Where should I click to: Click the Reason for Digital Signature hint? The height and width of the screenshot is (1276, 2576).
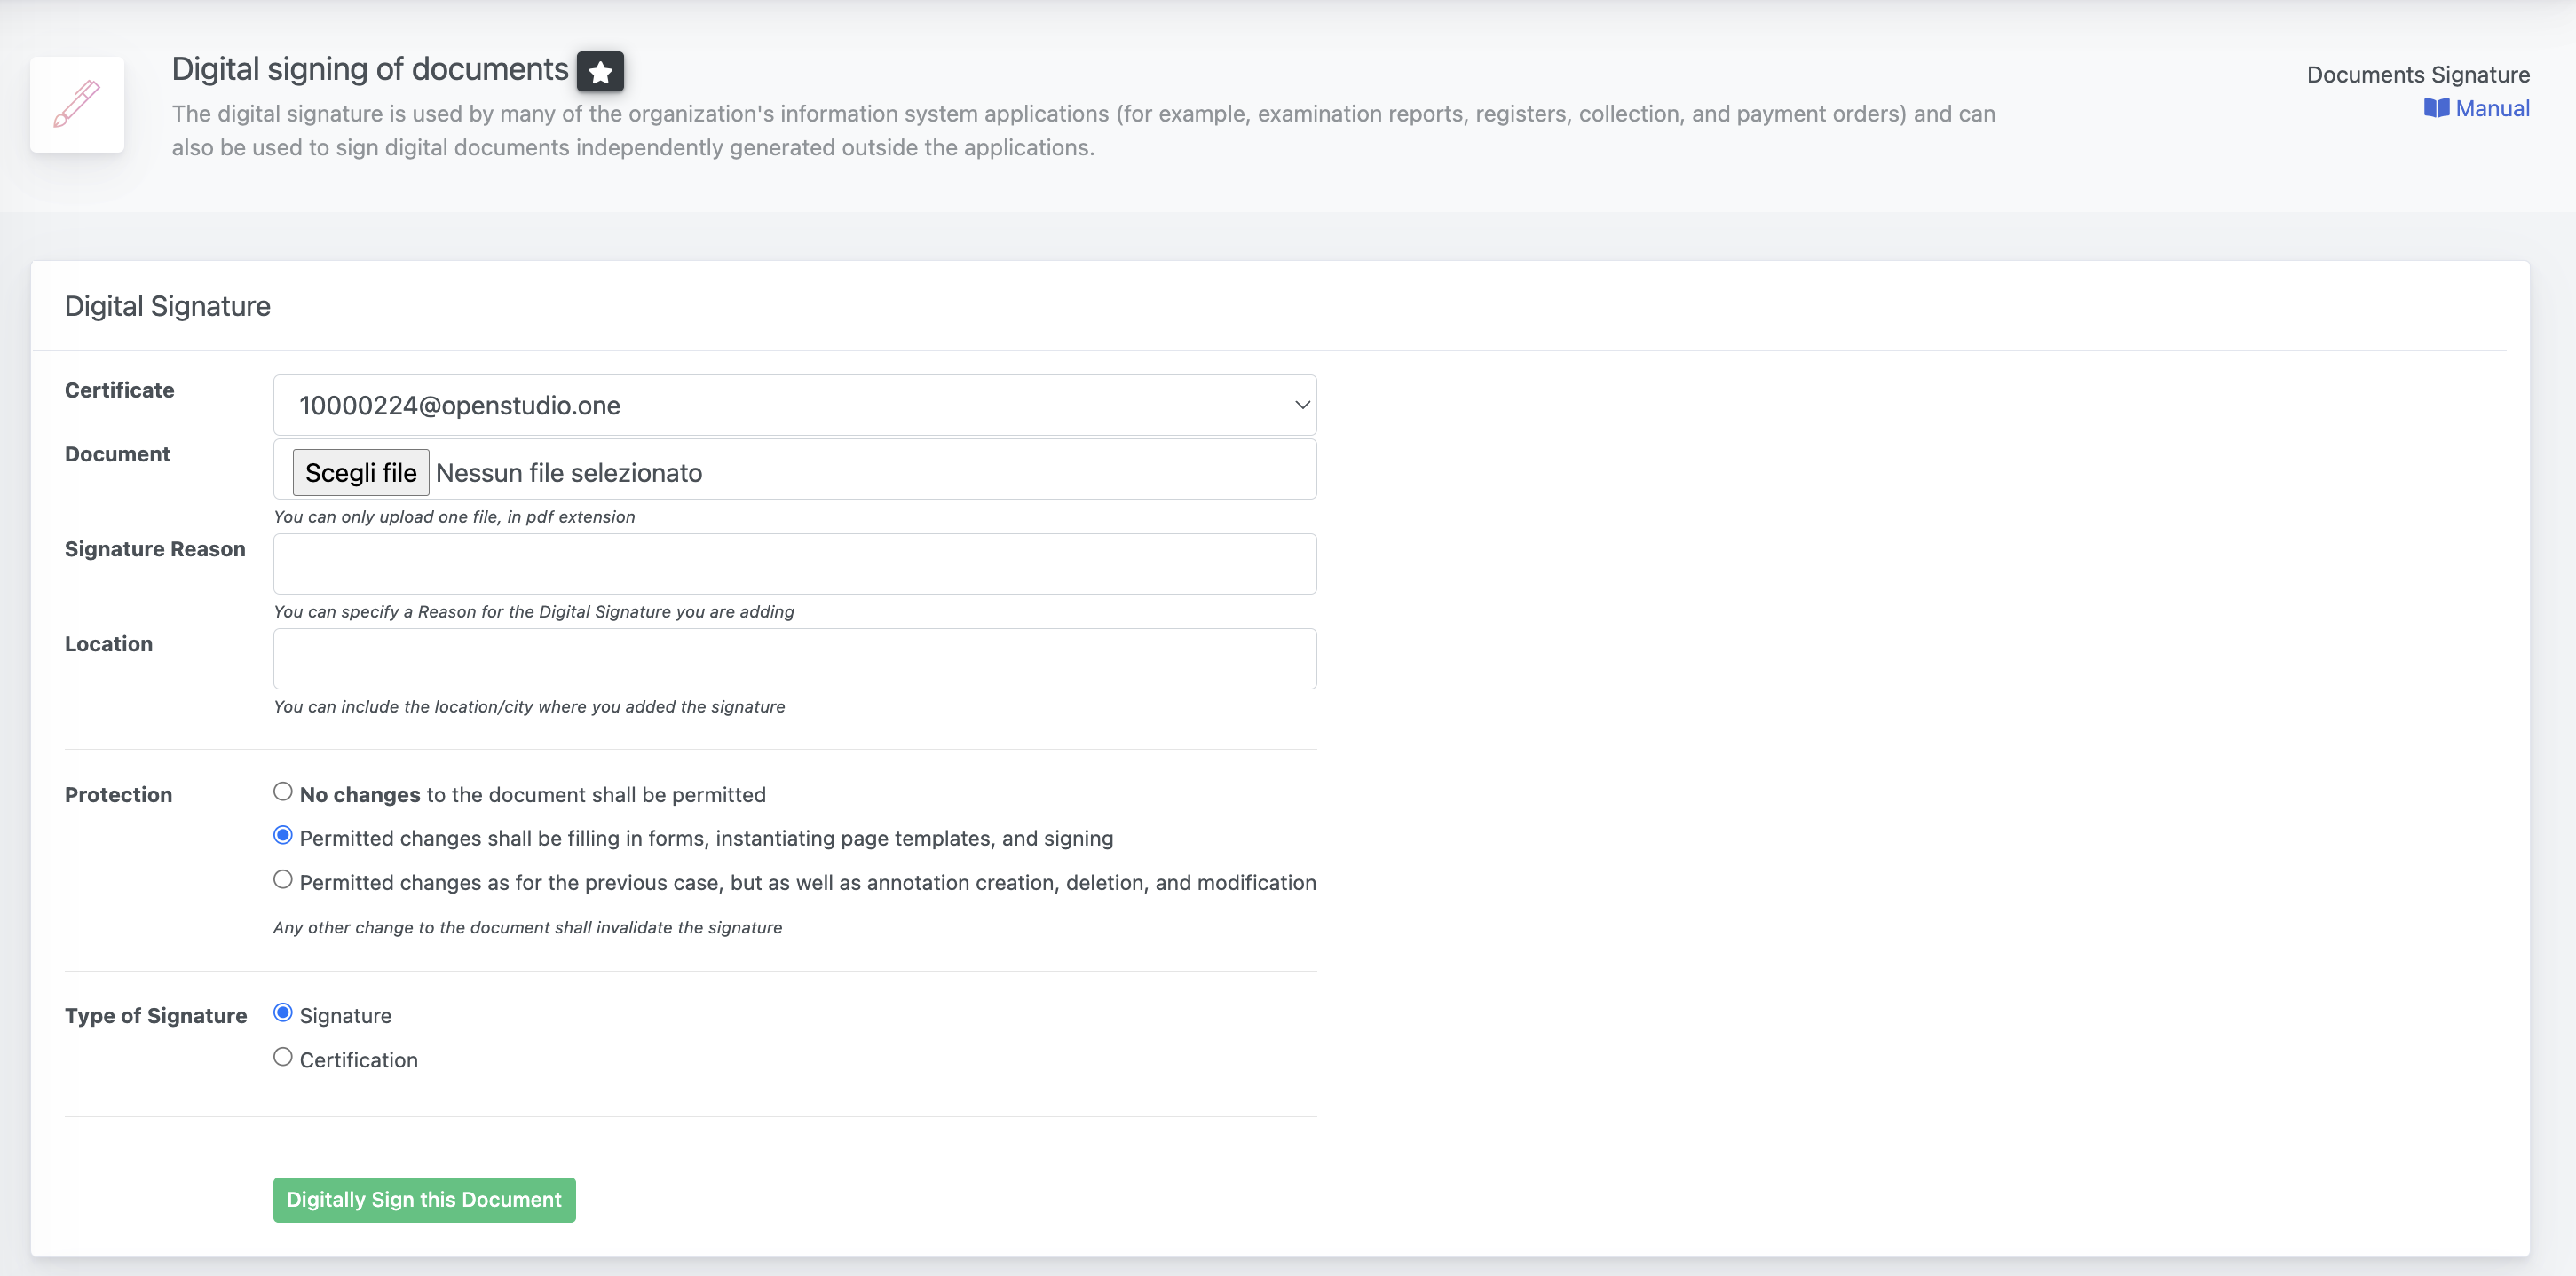click(x=533, y=612)
